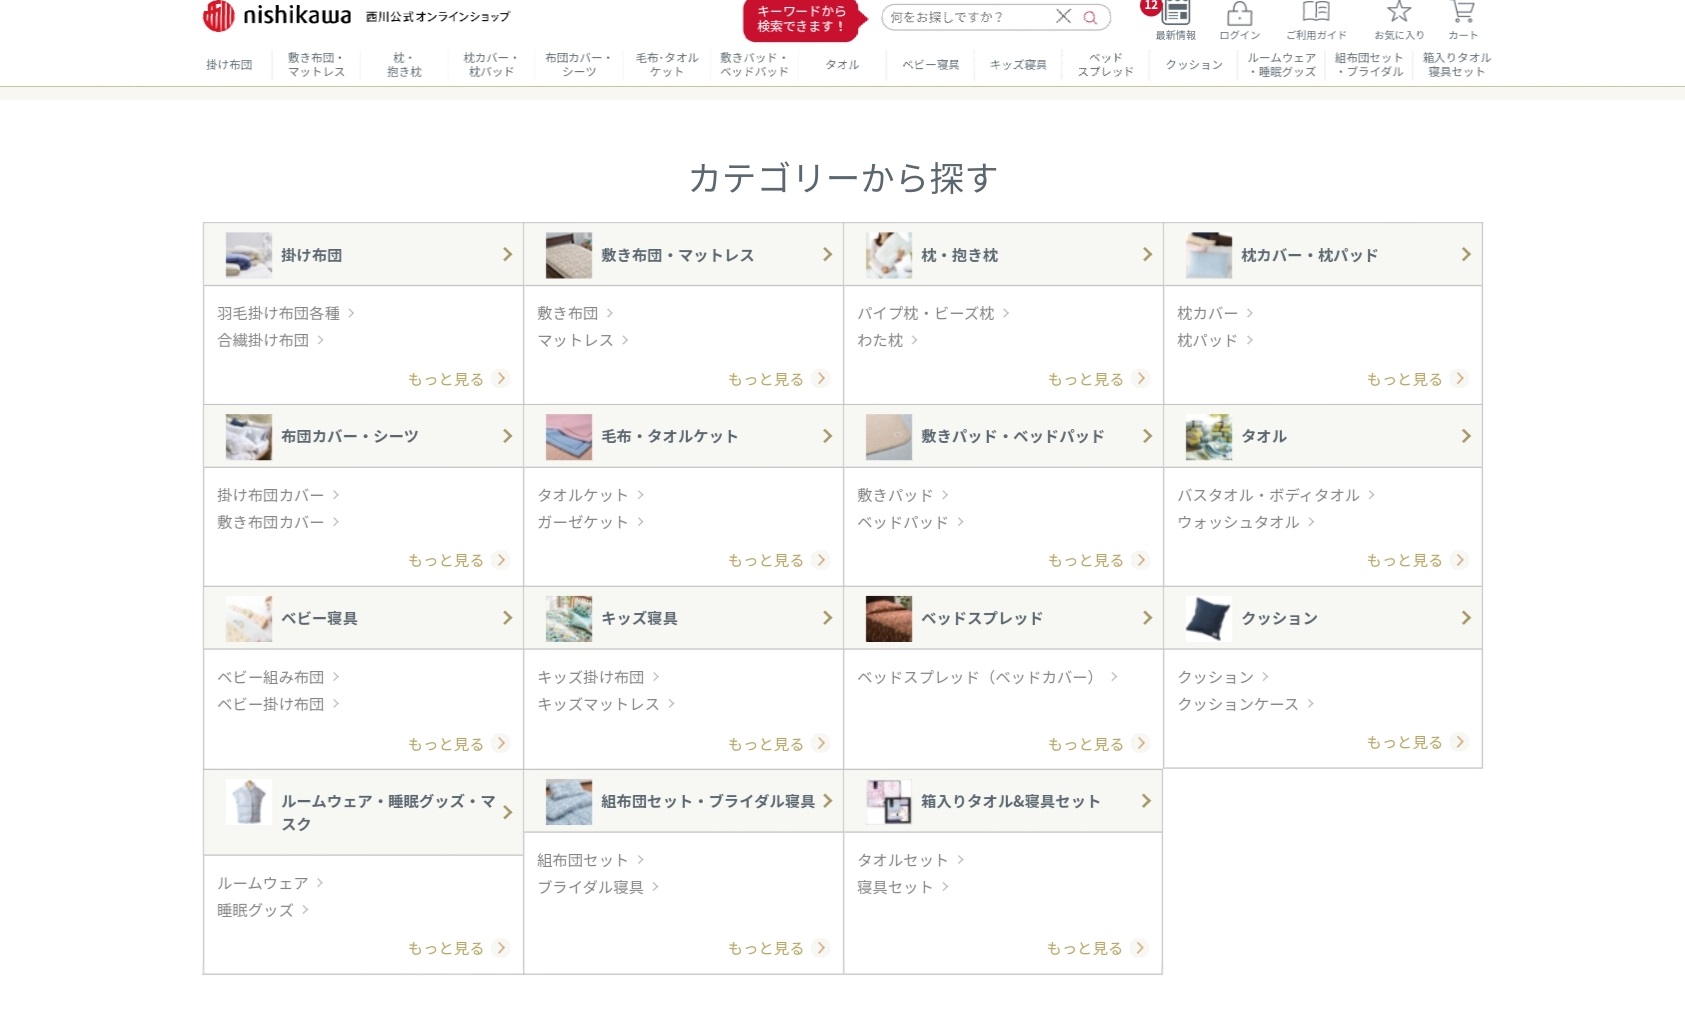This screenshot has height=1013, width=1685.
Task: Expand the タオル category header arrow
Action: click(x=1465, y=436)
